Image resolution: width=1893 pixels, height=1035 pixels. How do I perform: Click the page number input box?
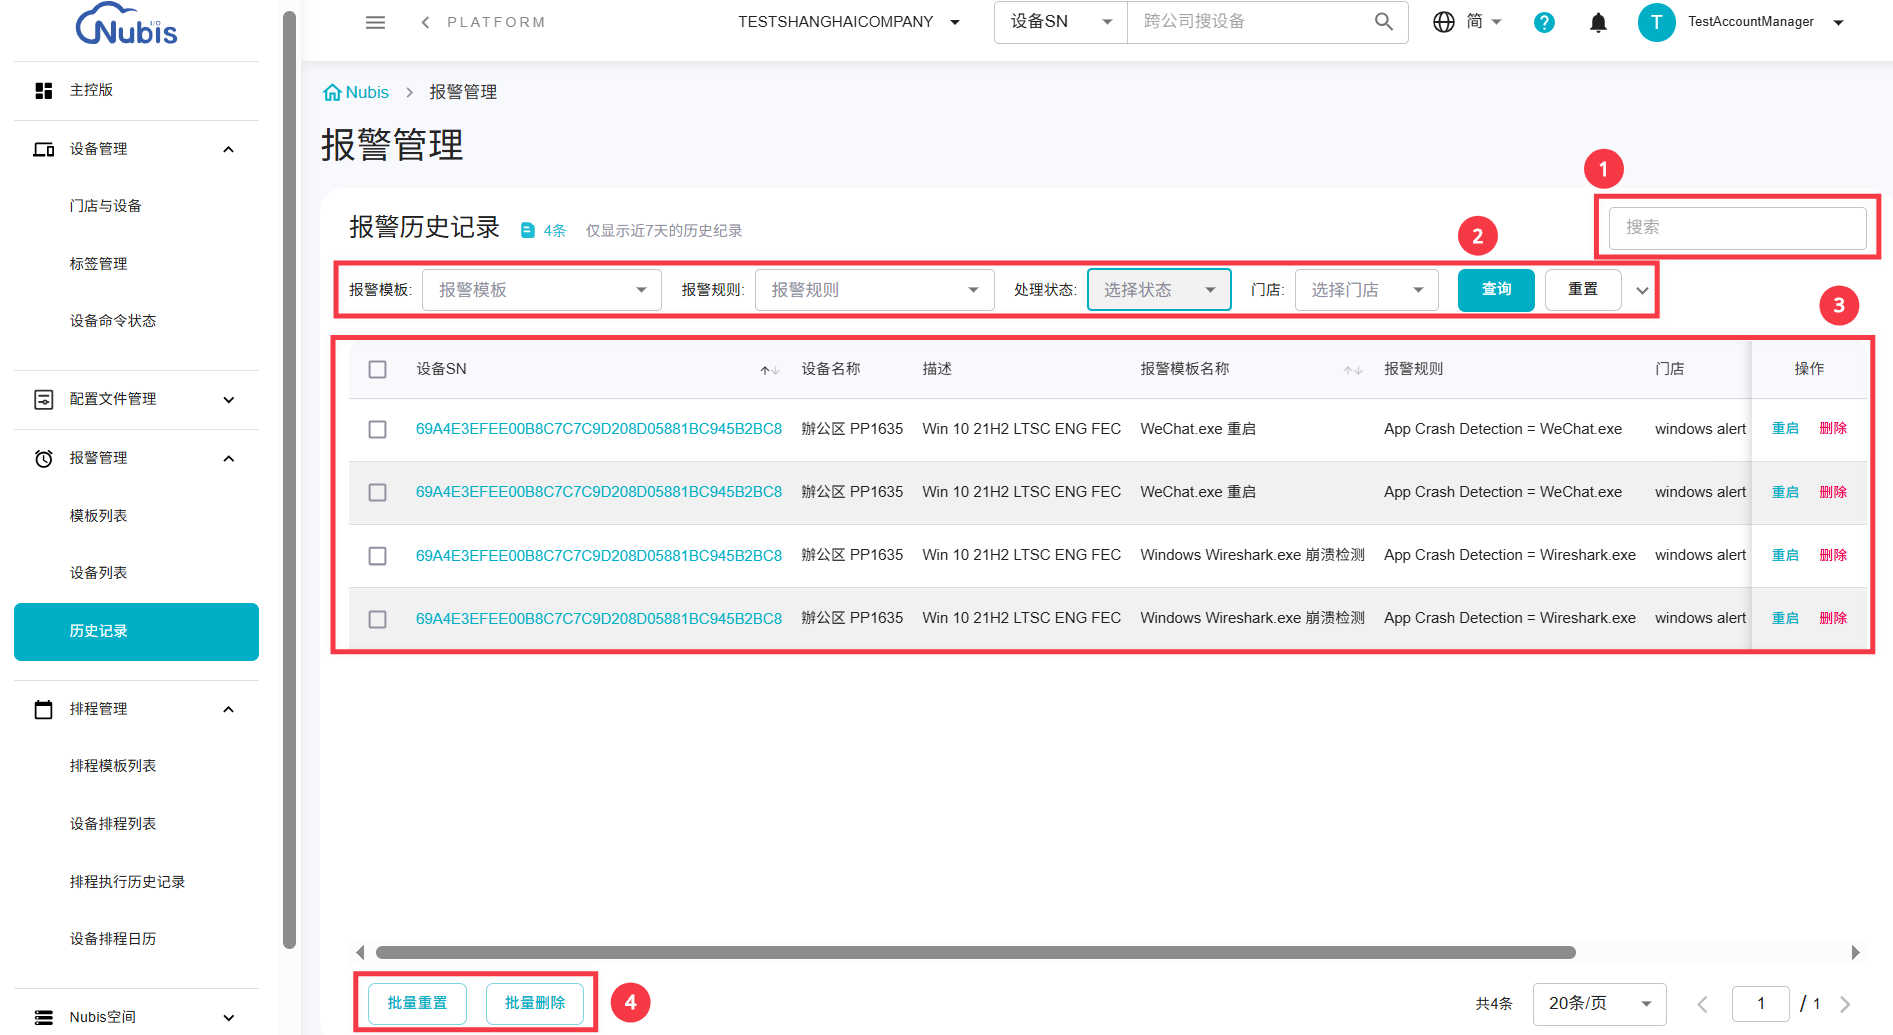(1761, 1004)
